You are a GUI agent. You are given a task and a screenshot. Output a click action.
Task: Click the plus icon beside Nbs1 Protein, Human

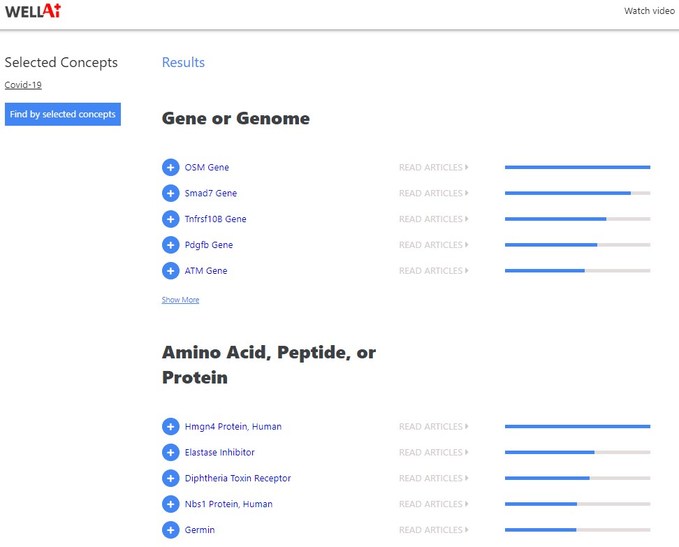(170, 505)
